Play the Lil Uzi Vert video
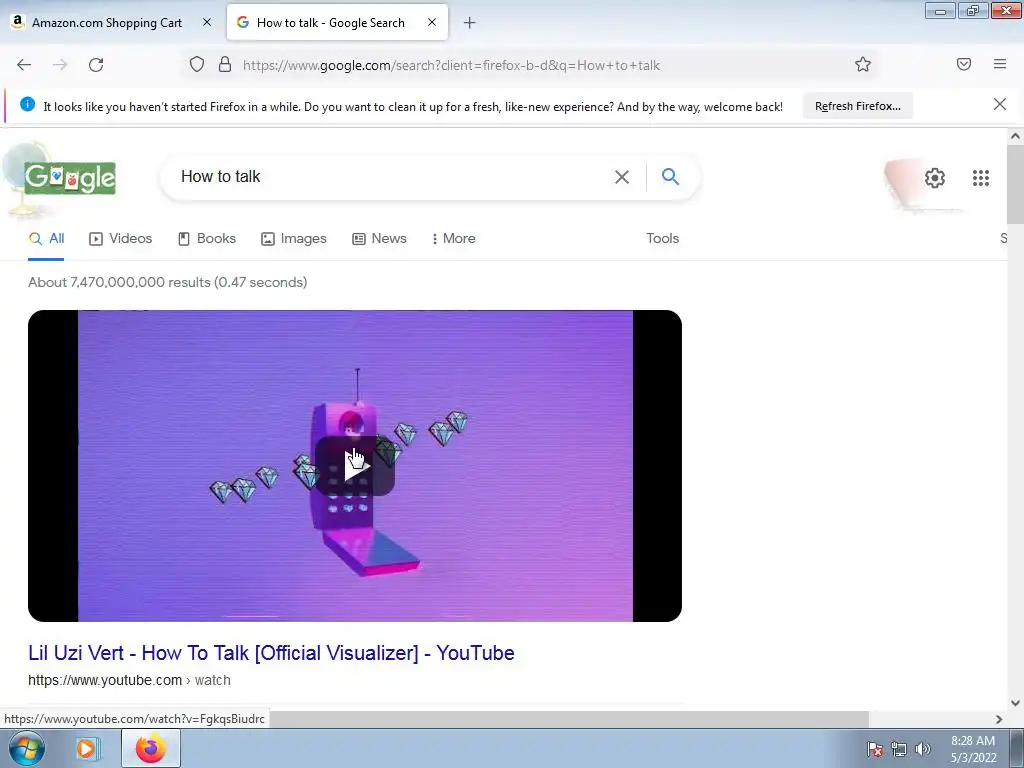 pyautogui.click(x=355, y=466)
